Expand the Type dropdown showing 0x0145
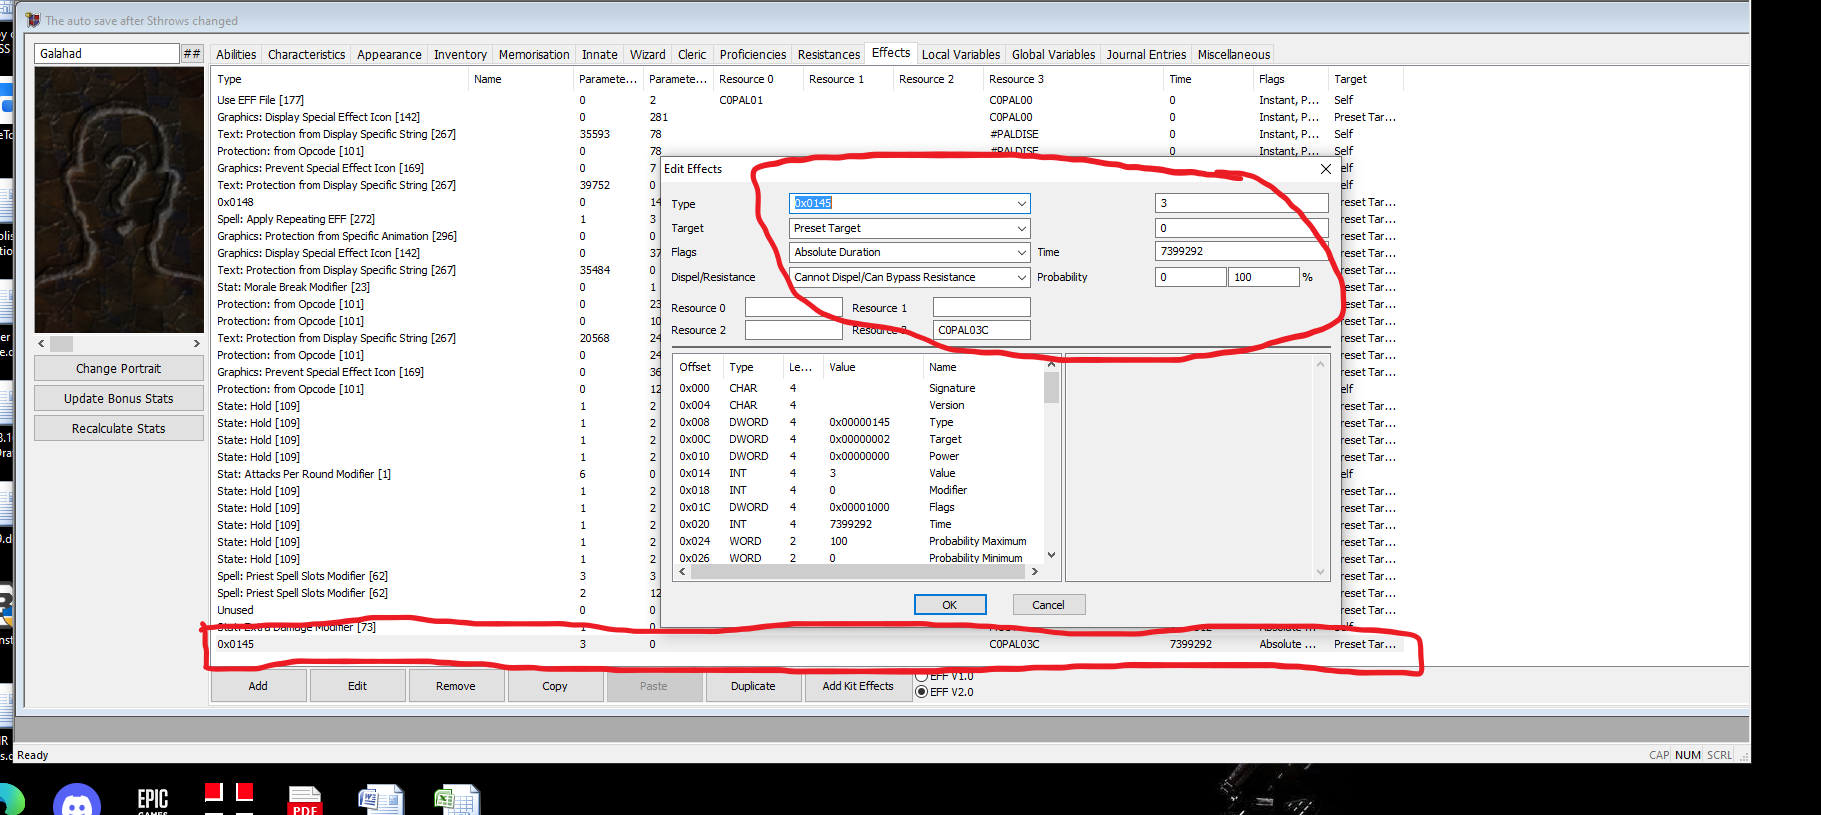This screenshot has height=815, width=1821. tap(1021, 203)
